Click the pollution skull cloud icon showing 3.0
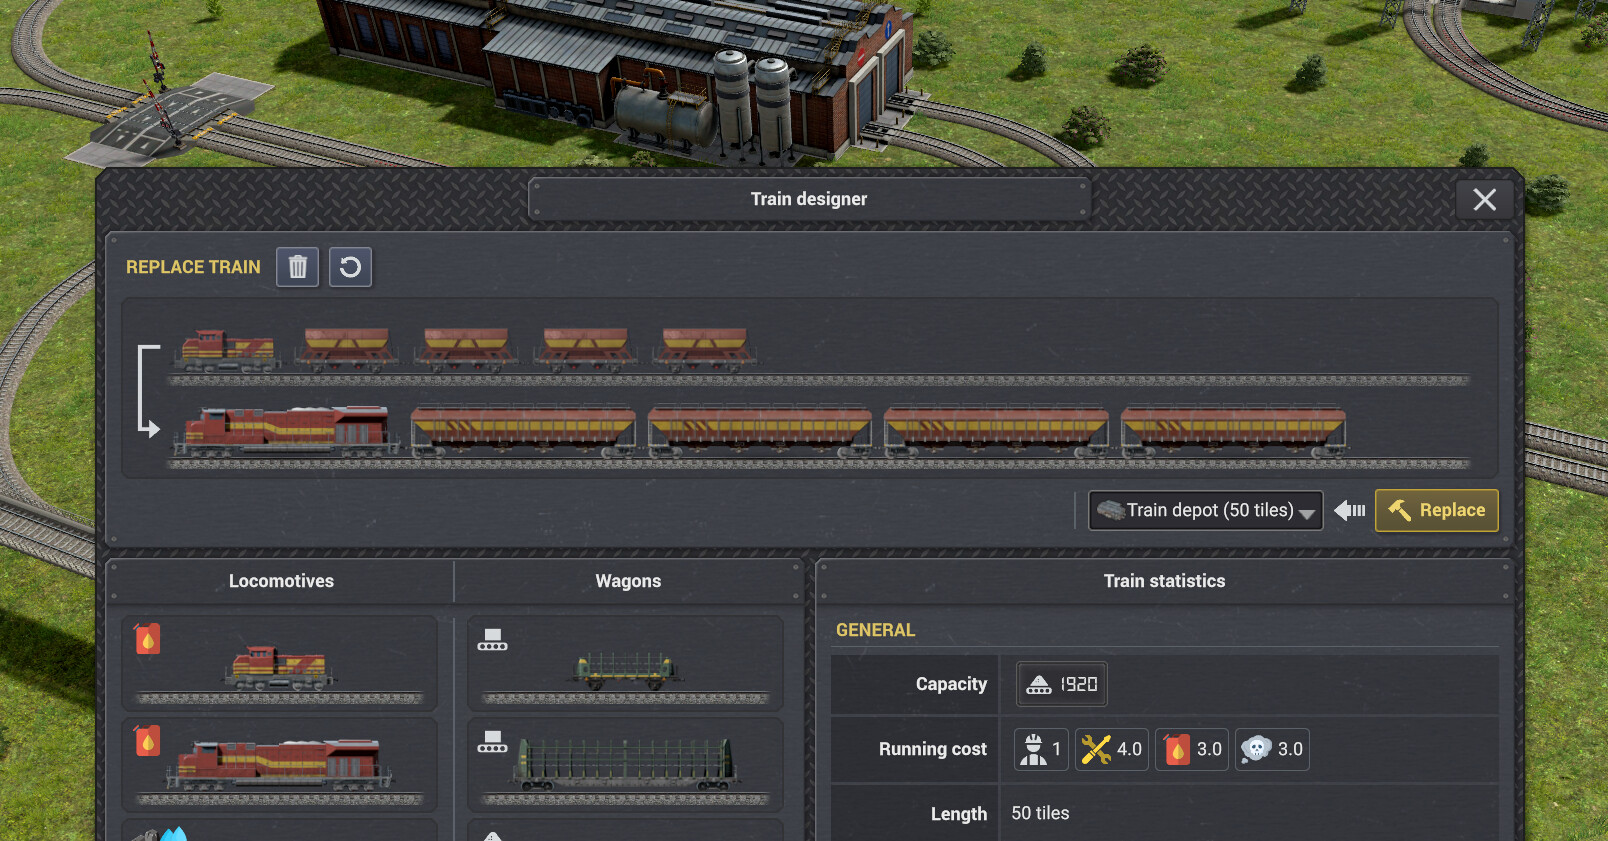1608x841 pixels. click(1272, 749)
